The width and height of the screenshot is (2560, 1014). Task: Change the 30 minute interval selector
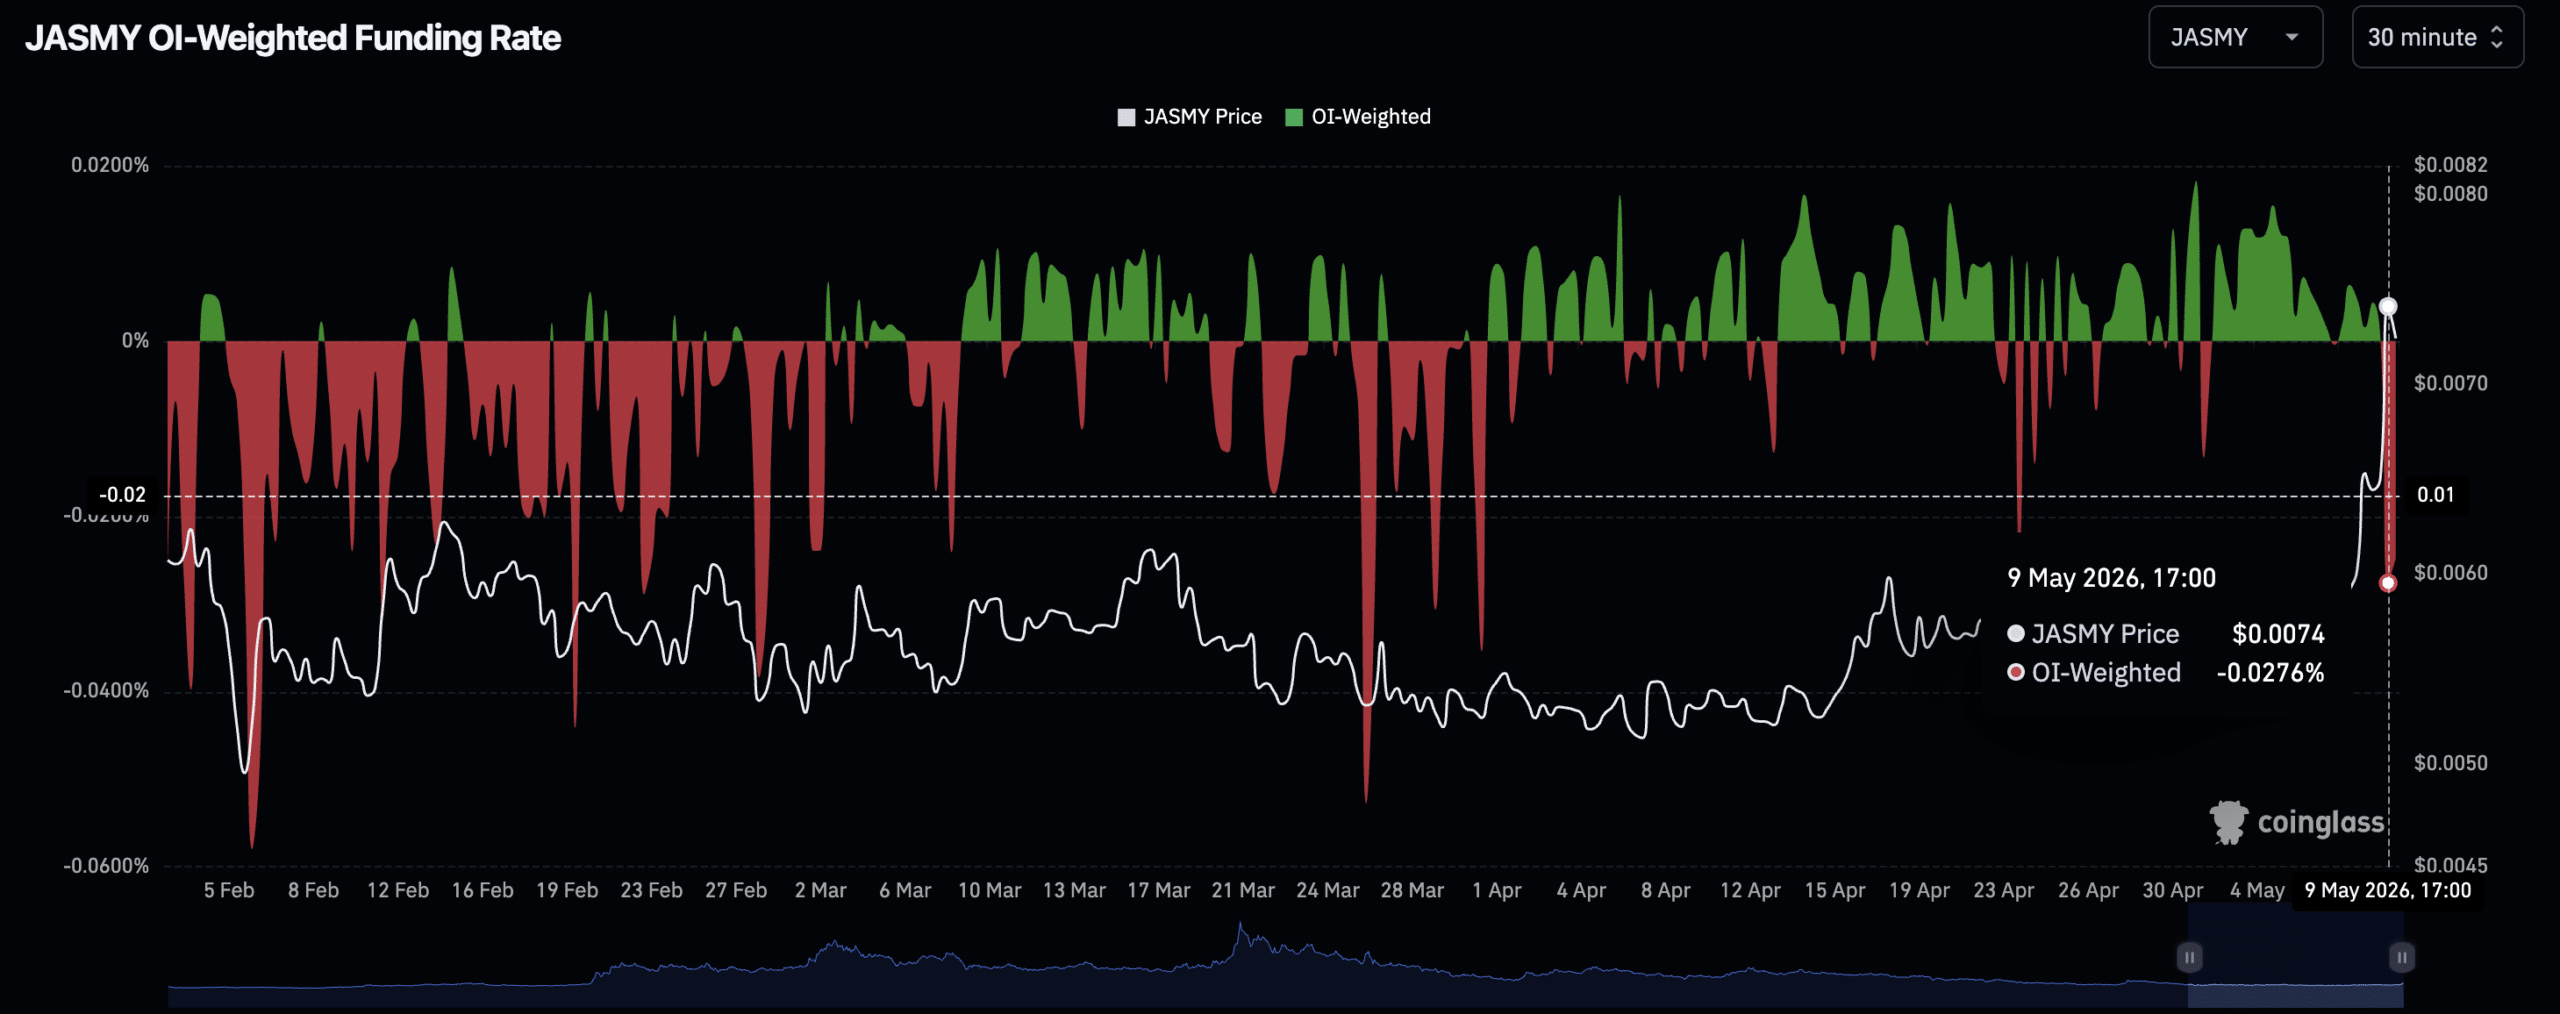click(x=2437, y=37)
